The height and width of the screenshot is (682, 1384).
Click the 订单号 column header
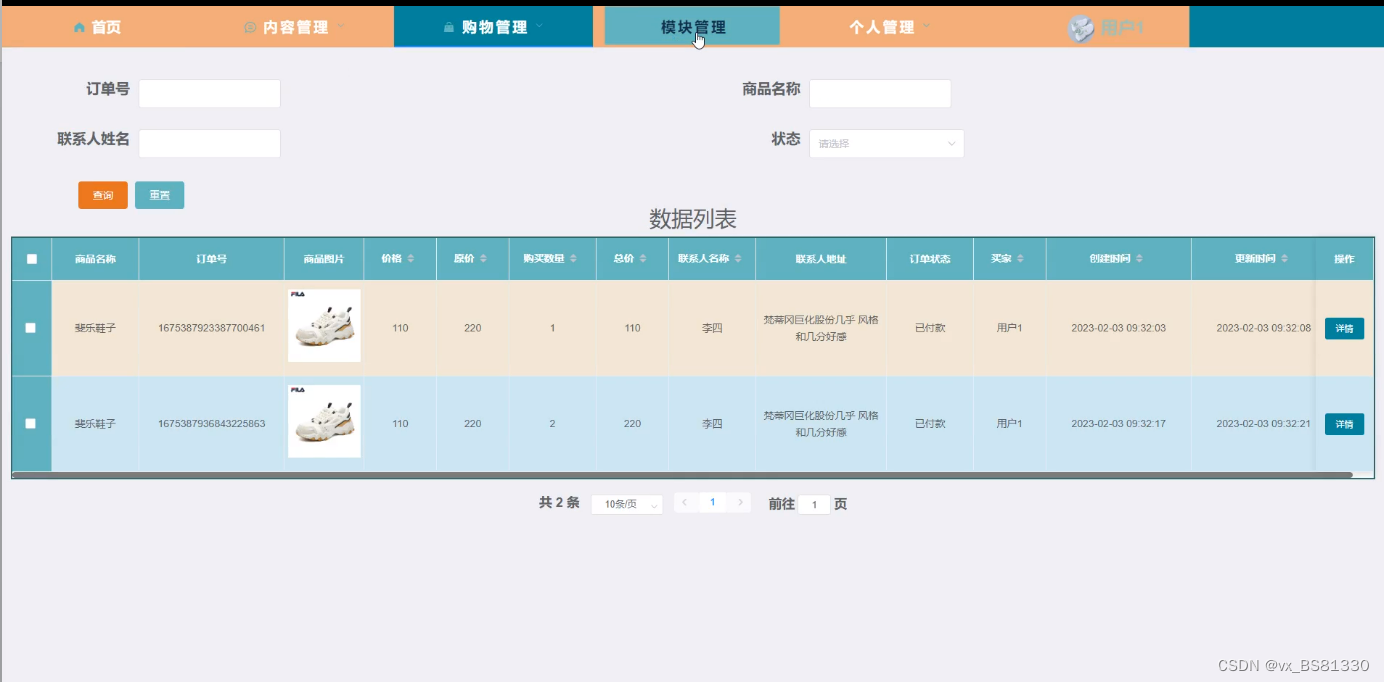211,259
